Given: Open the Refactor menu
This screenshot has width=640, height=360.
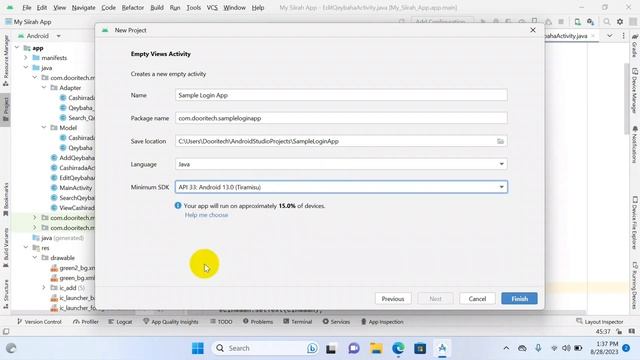Looking at the screenshot, I should [133, 8].
